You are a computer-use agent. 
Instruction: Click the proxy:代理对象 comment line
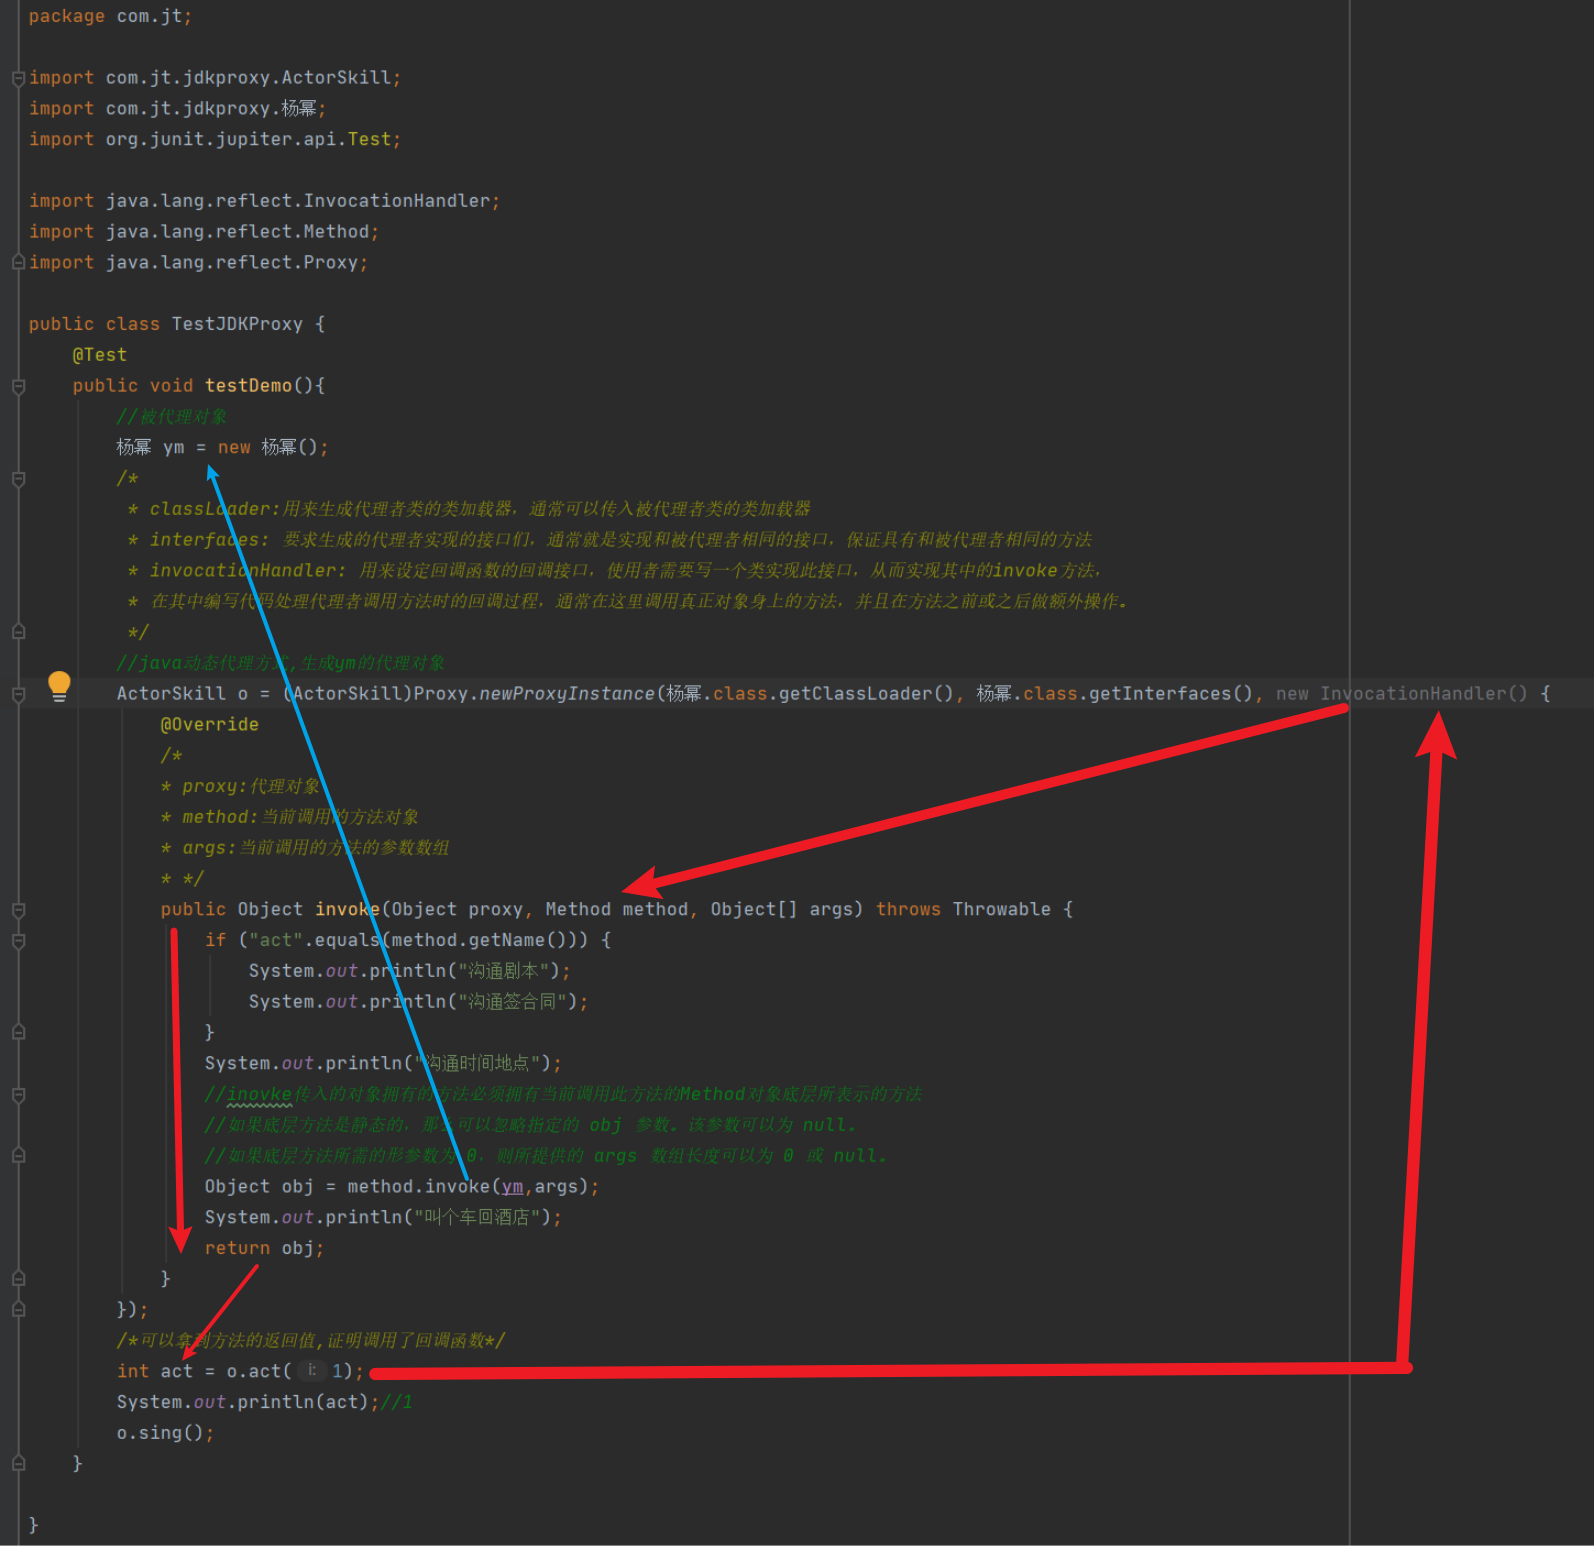point(240,787)
